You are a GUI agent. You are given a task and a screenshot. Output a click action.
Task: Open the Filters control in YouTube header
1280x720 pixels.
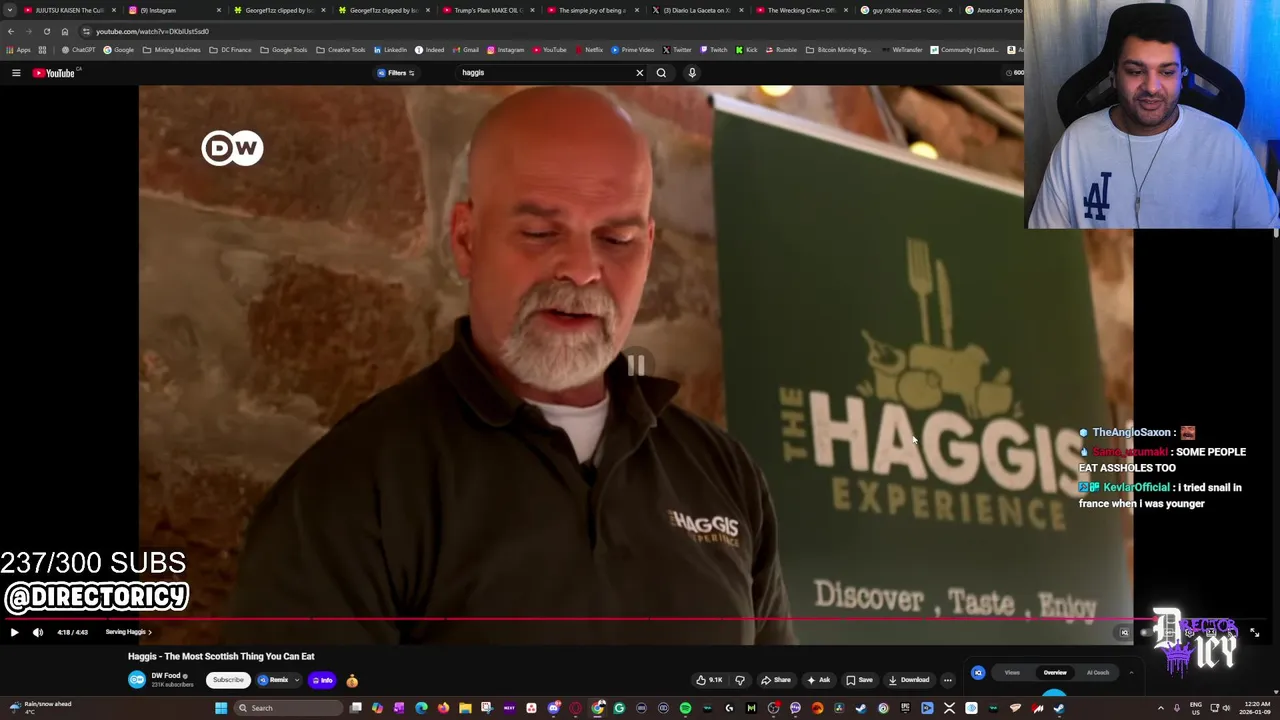pyautogui.click(x=396, y=73)
